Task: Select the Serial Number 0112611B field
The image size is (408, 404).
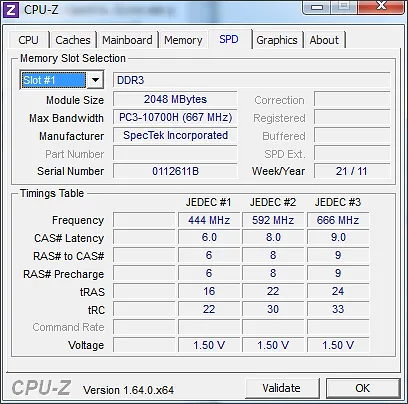Action: (x=175, y=171)
